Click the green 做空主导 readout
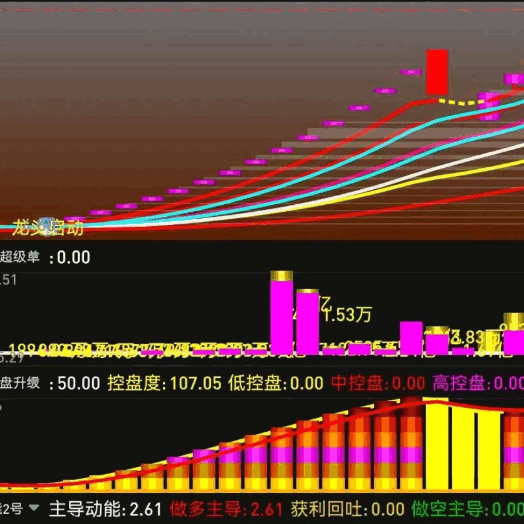The width and height of the screenshot is (524, 524). [x=467, y=509]
